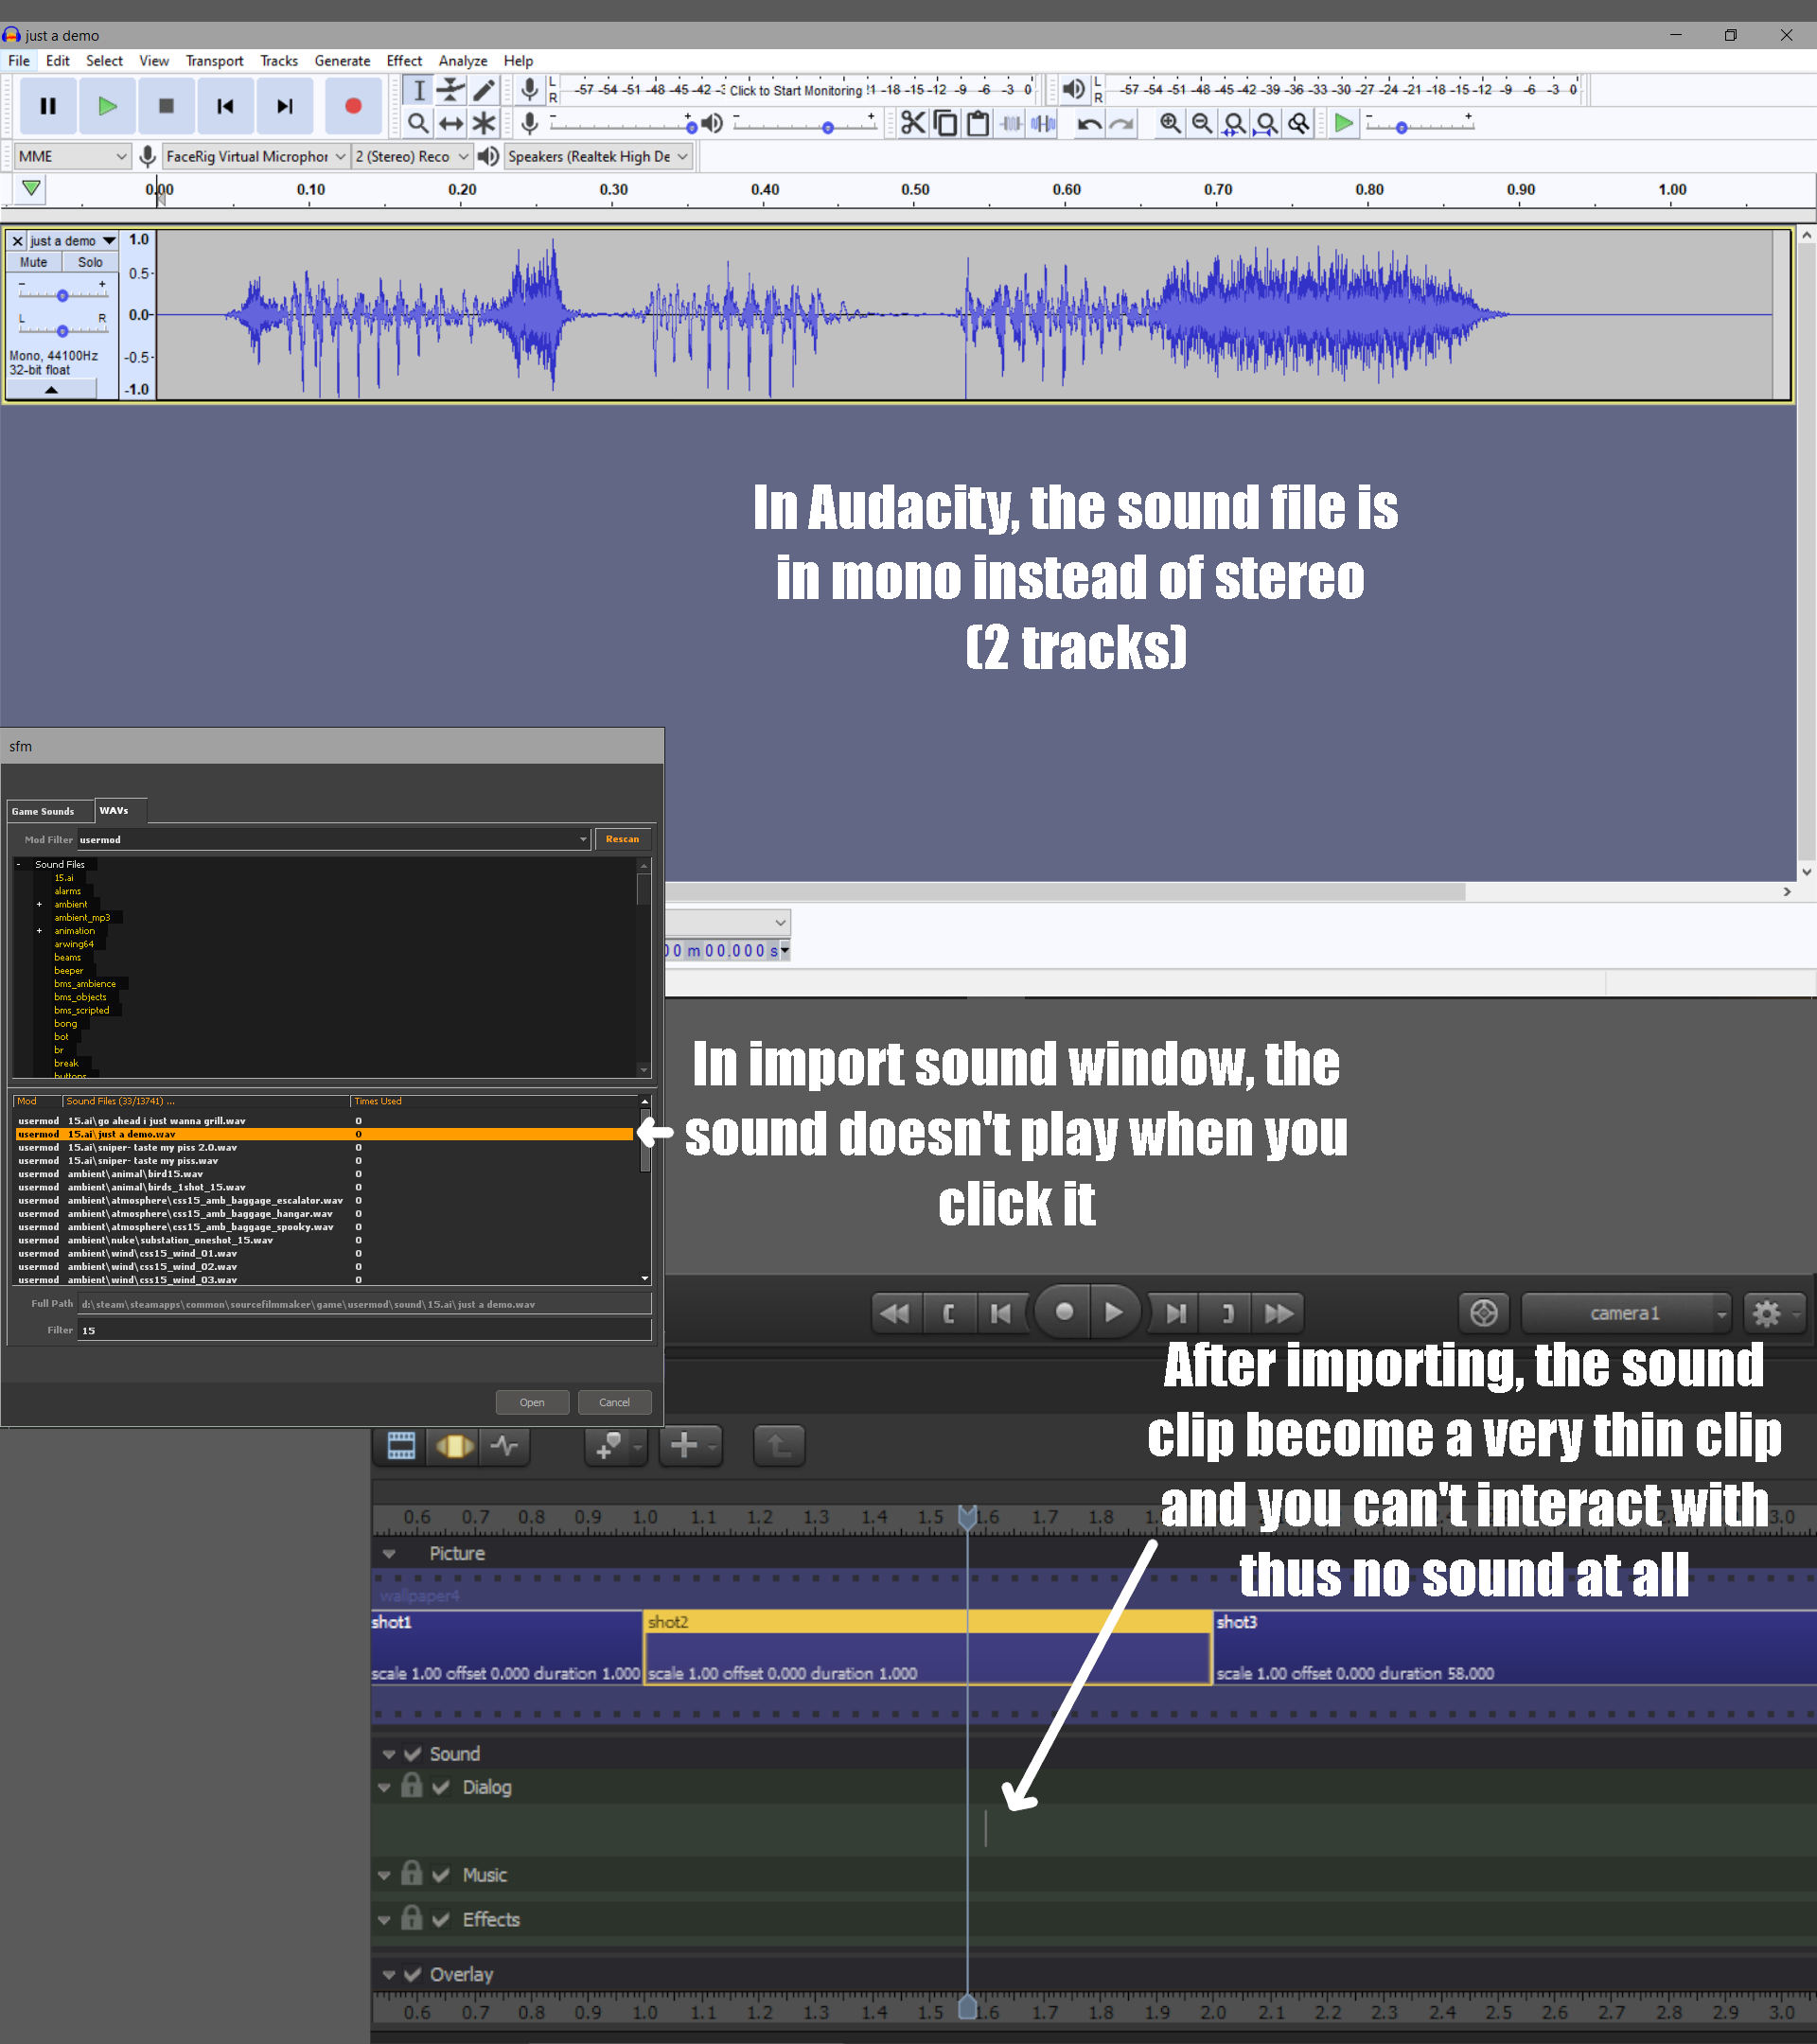This screenshot has width=1817, height=2044.
Task: Collapse the Sound track group
Action: [x=389, y=1754]
